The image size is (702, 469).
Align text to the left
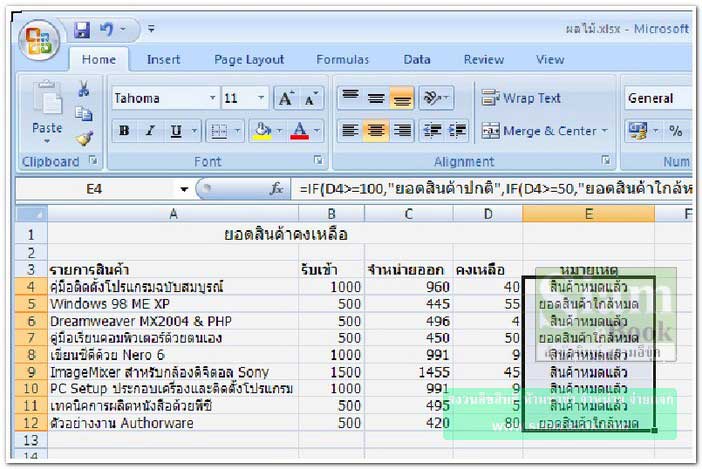click(x=350, y=131)
